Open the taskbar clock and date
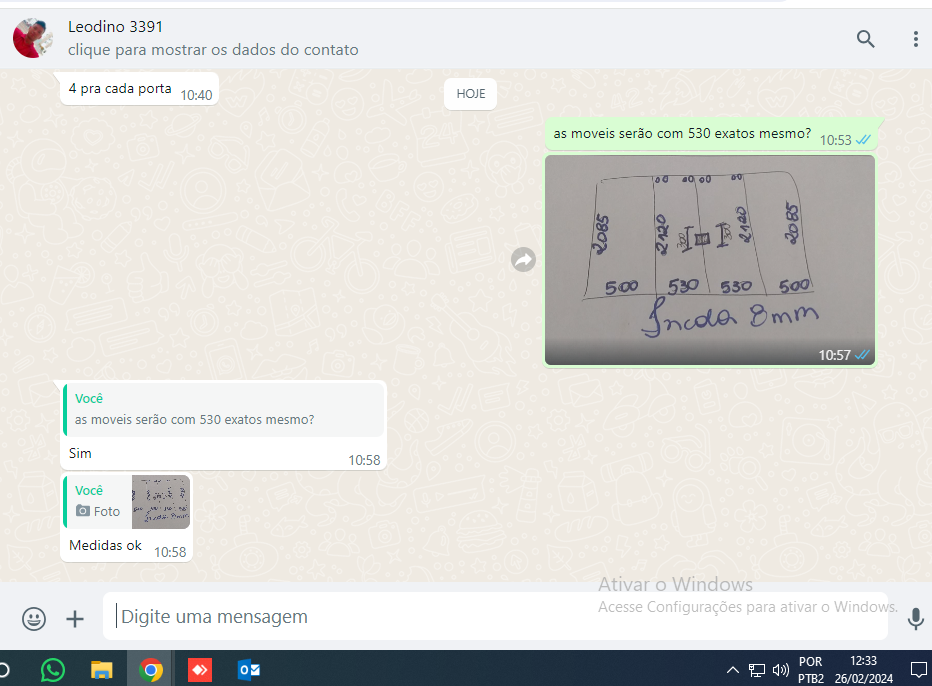The height and width of the screenshot is (686, 932). click(863, 670)
